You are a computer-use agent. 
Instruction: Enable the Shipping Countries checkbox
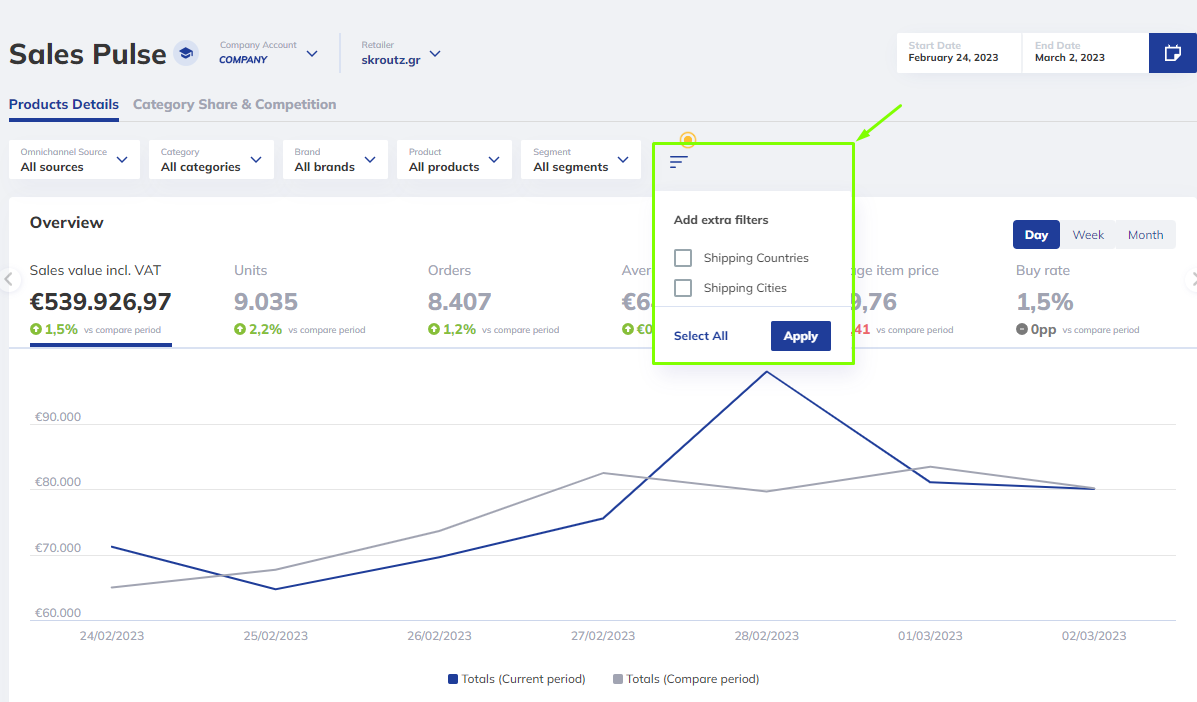pos(683,258)
